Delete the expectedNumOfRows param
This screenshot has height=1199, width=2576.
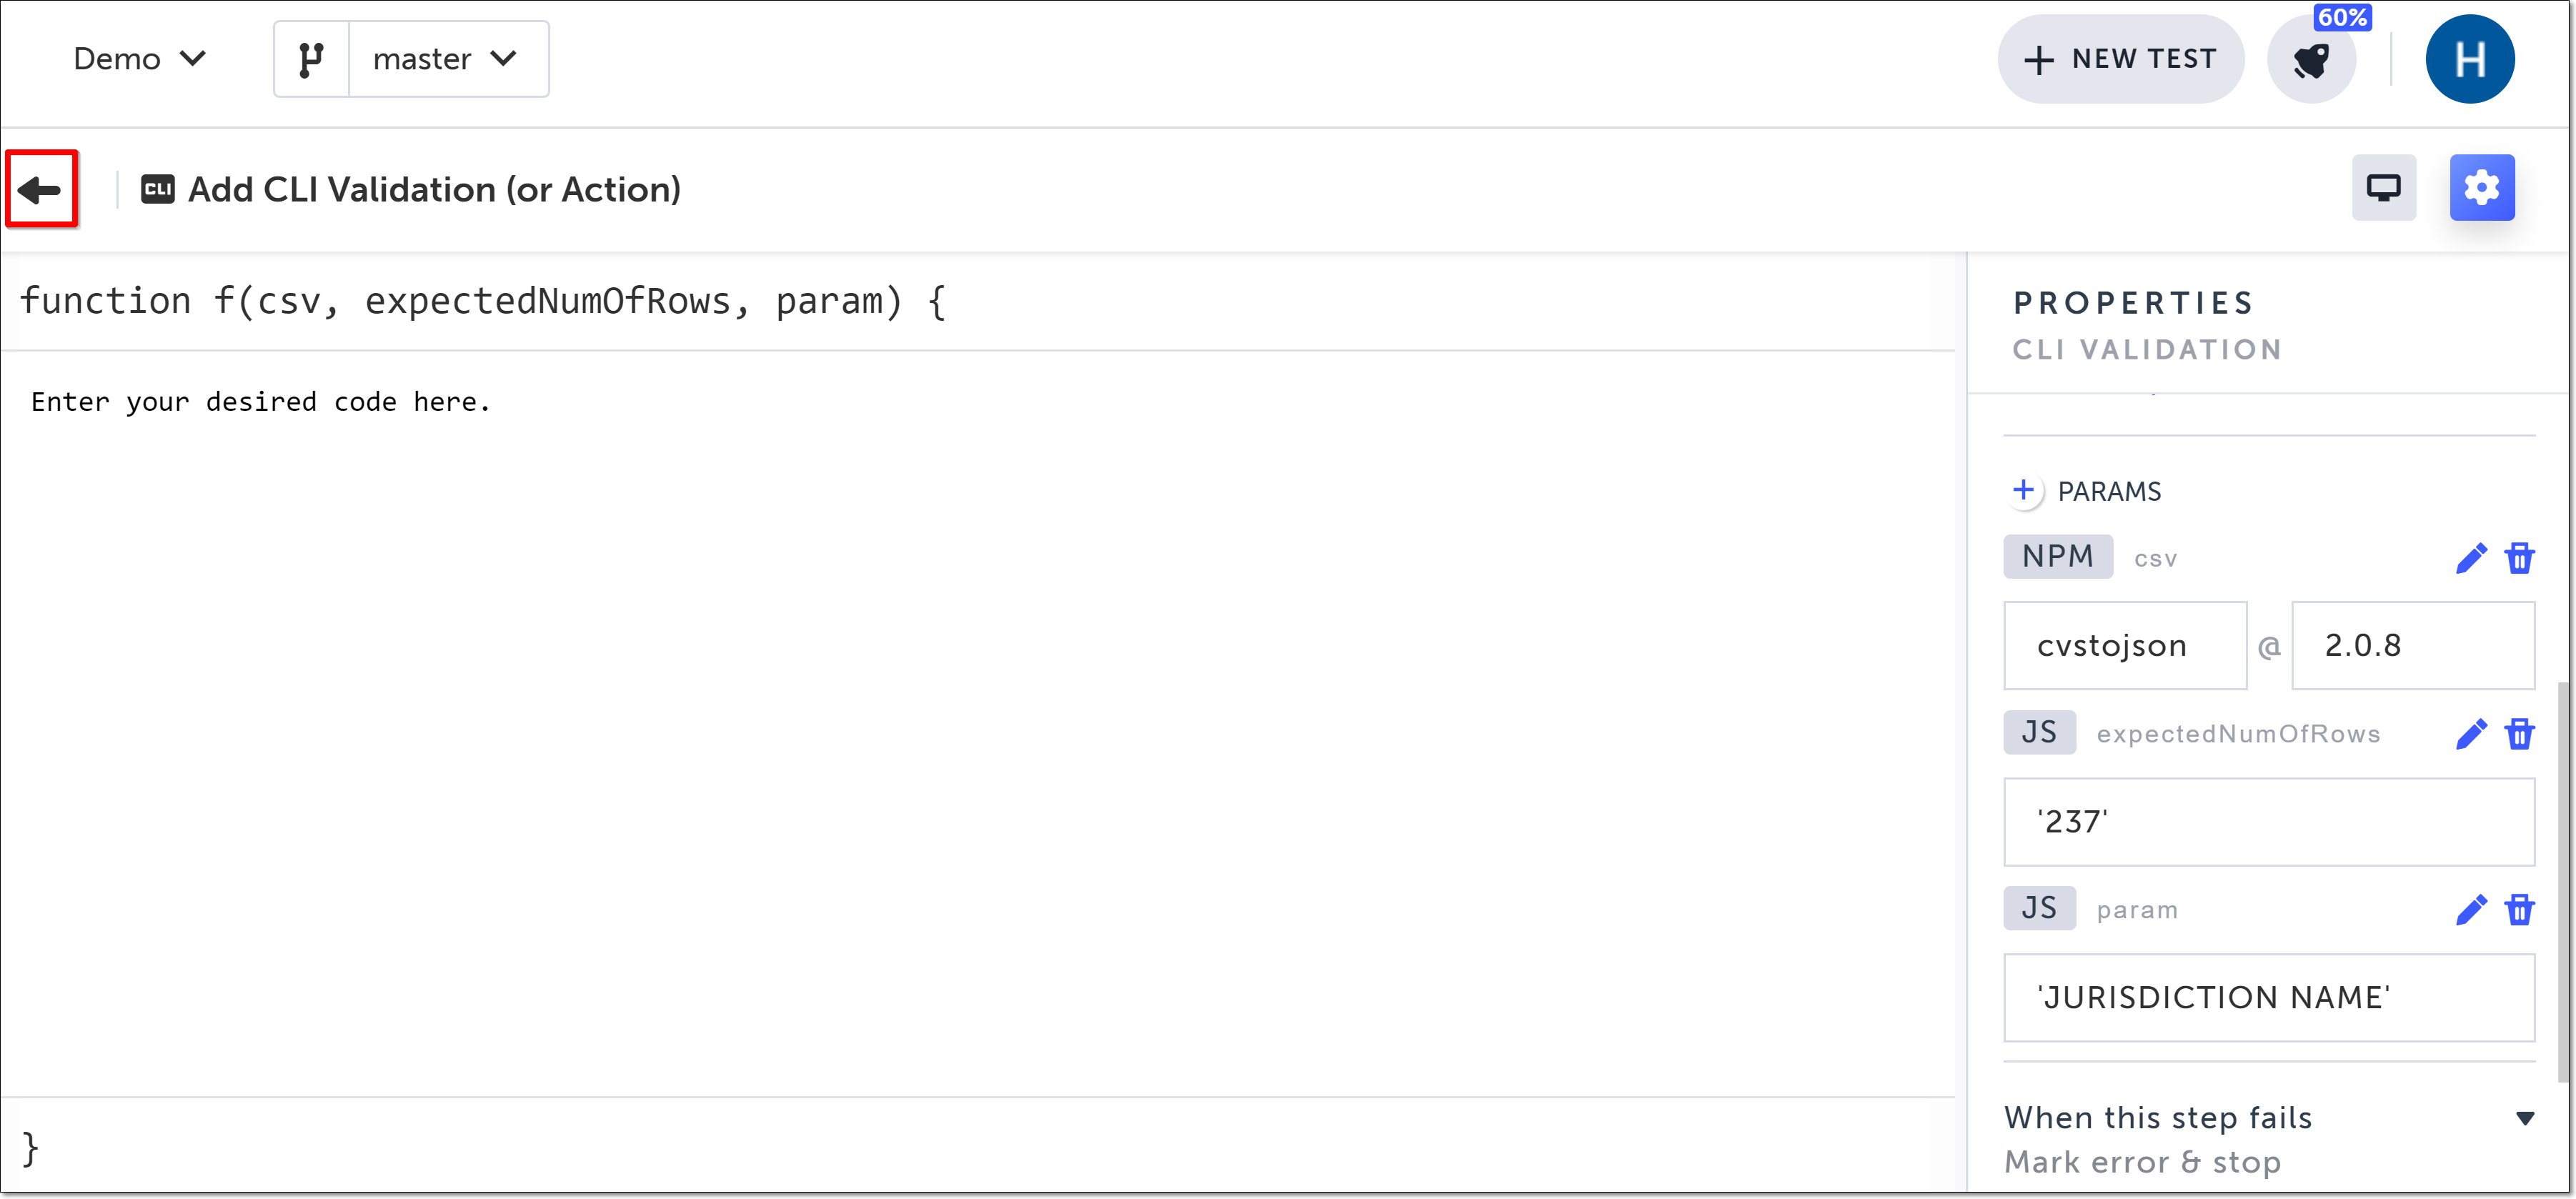click(x=2519, y=734)
